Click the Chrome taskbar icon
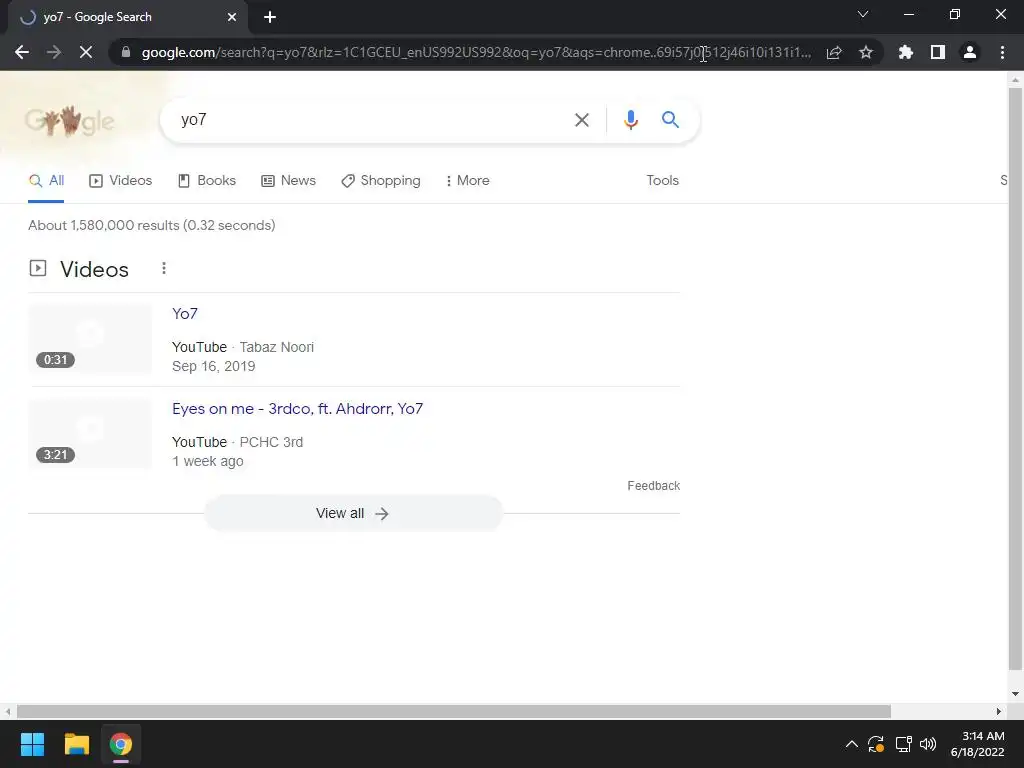This screenshot has width=1024, height=768. pos(121,744)
